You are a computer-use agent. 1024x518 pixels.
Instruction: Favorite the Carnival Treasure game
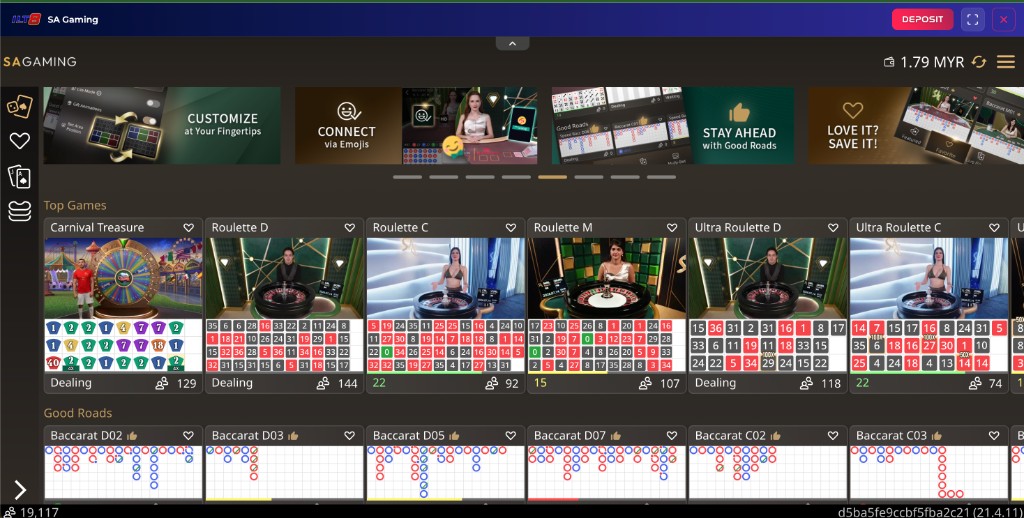pyautogui.click(x=189, y=227)
